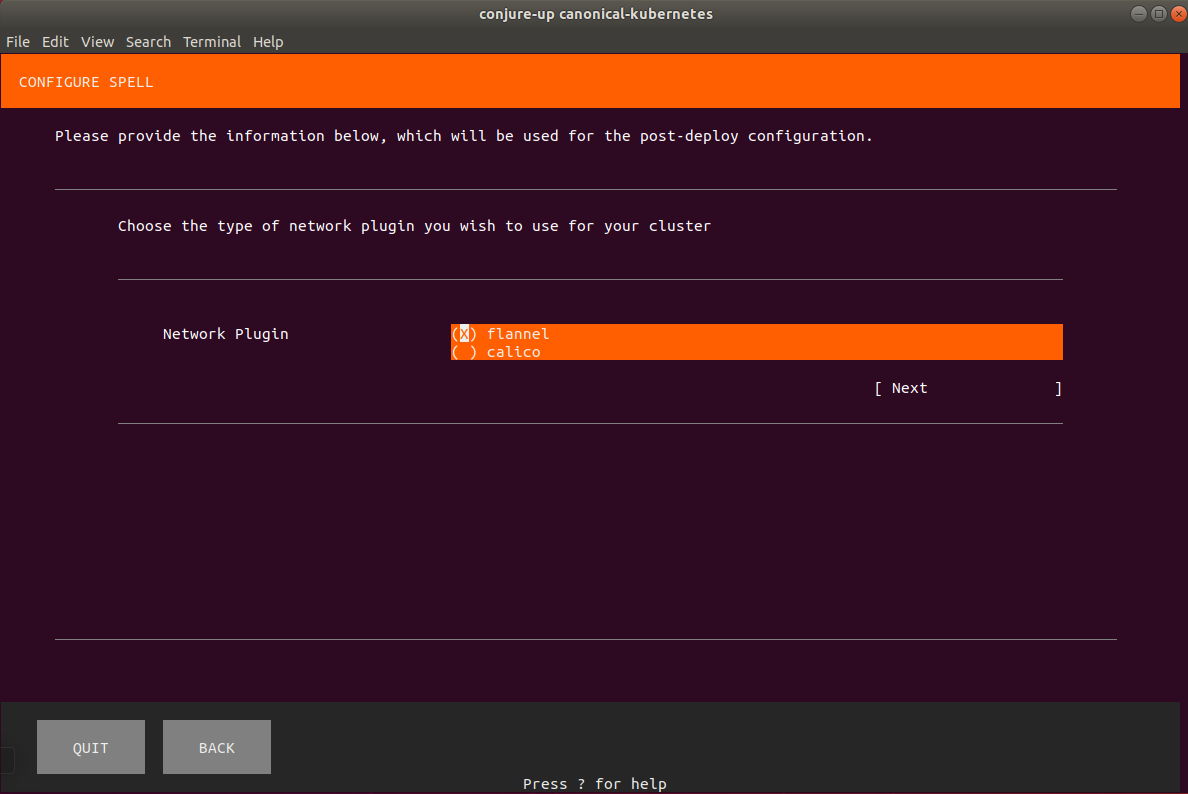Click the QUIT button
The width and height of the screenshot is (1188, 794).
coord(91,747)
